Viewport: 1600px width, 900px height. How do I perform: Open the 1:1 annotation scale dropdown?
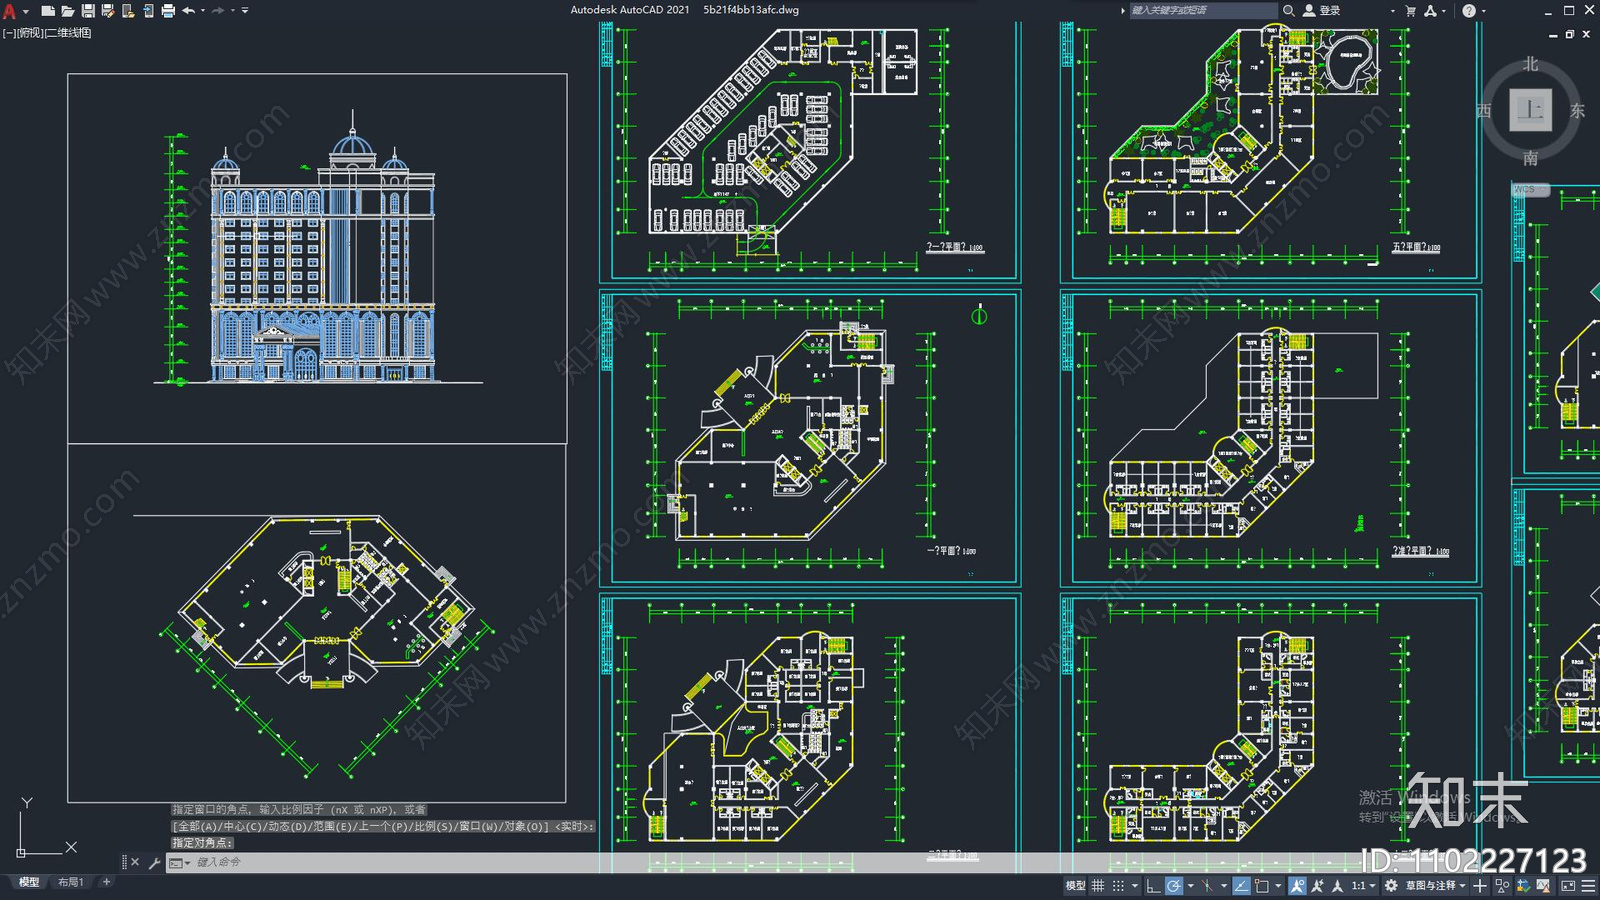pyautogui.click(x=1365, y=886)
